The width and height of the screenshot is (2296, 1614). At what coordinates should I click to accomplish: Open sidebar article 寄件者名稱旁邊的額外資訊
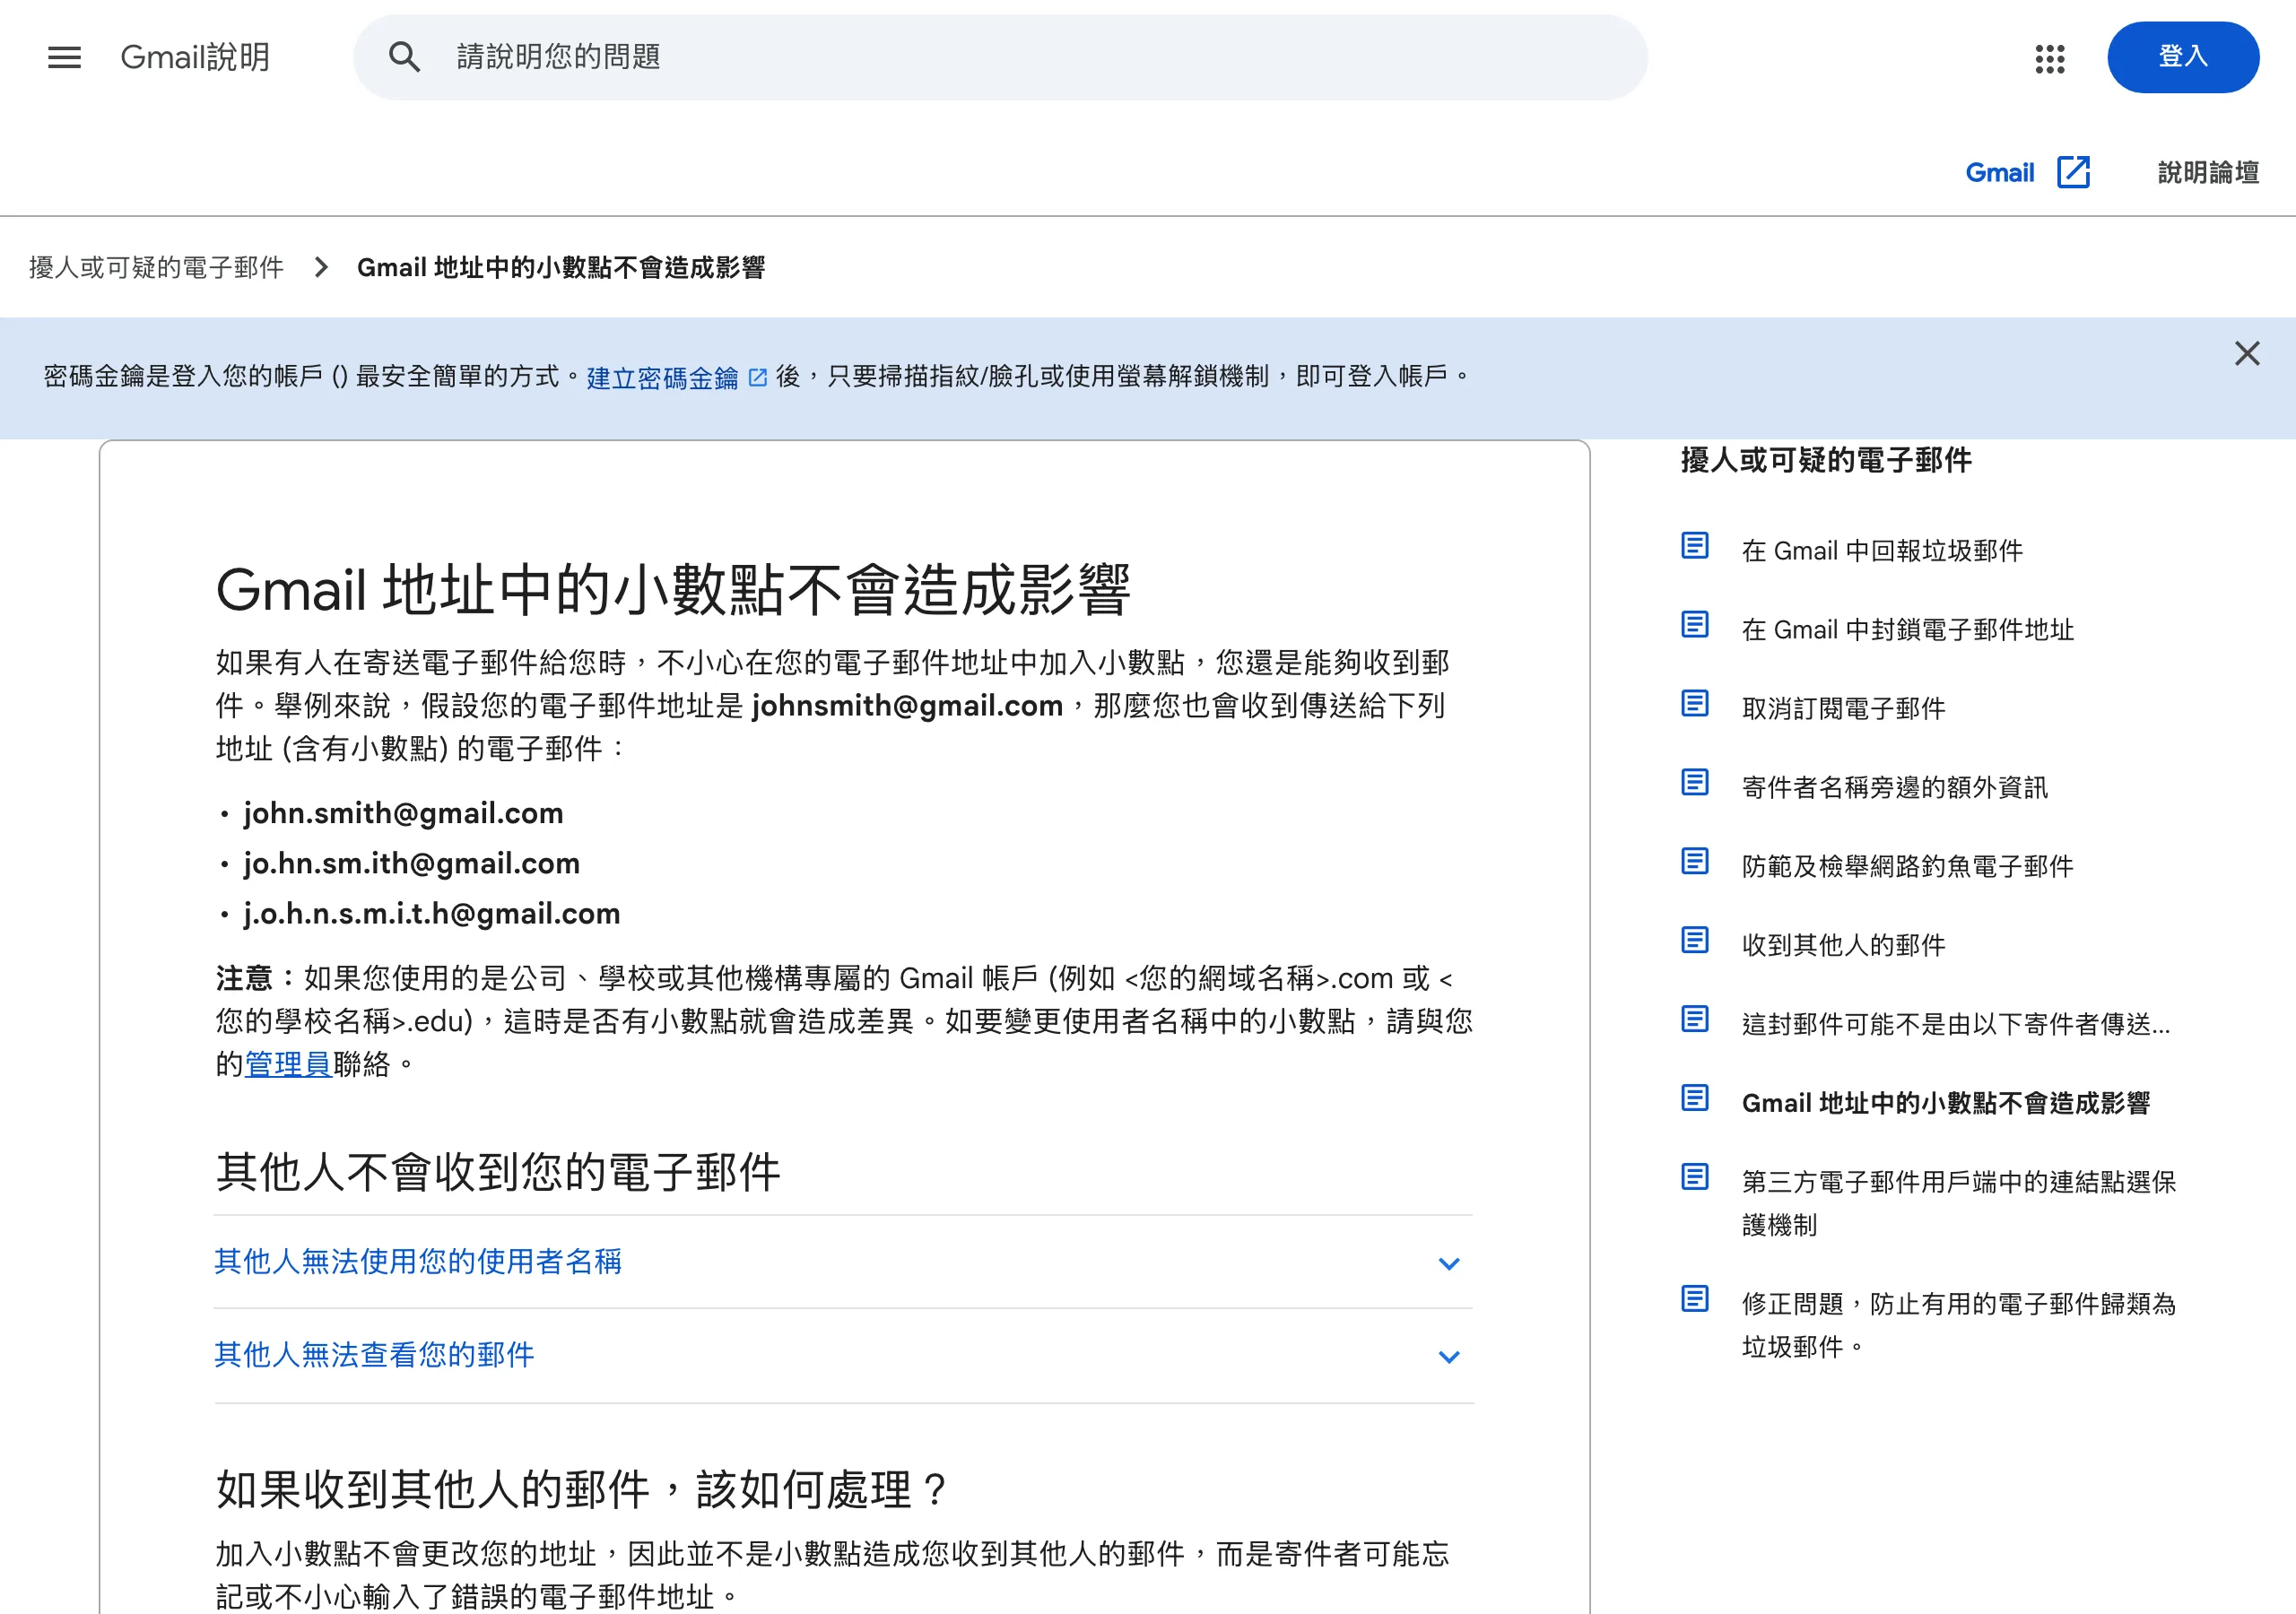tap(1894, 788)
